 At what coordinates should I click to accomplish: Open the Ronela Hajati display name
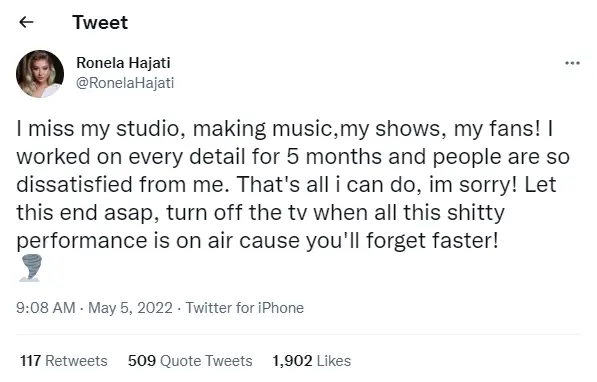[123, 63]
